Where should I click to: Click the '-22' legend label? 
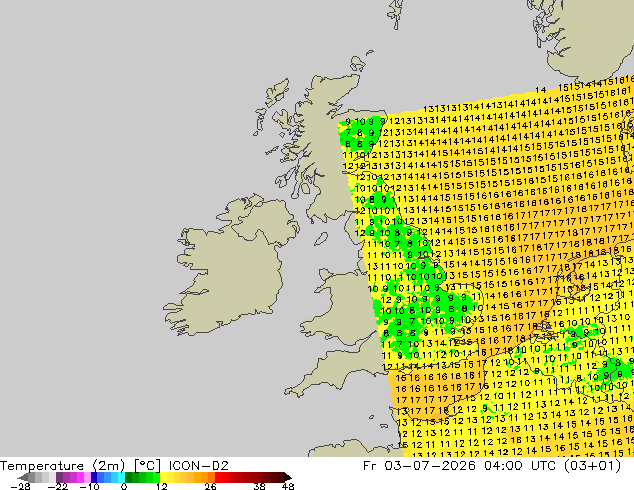coord(58,486)
